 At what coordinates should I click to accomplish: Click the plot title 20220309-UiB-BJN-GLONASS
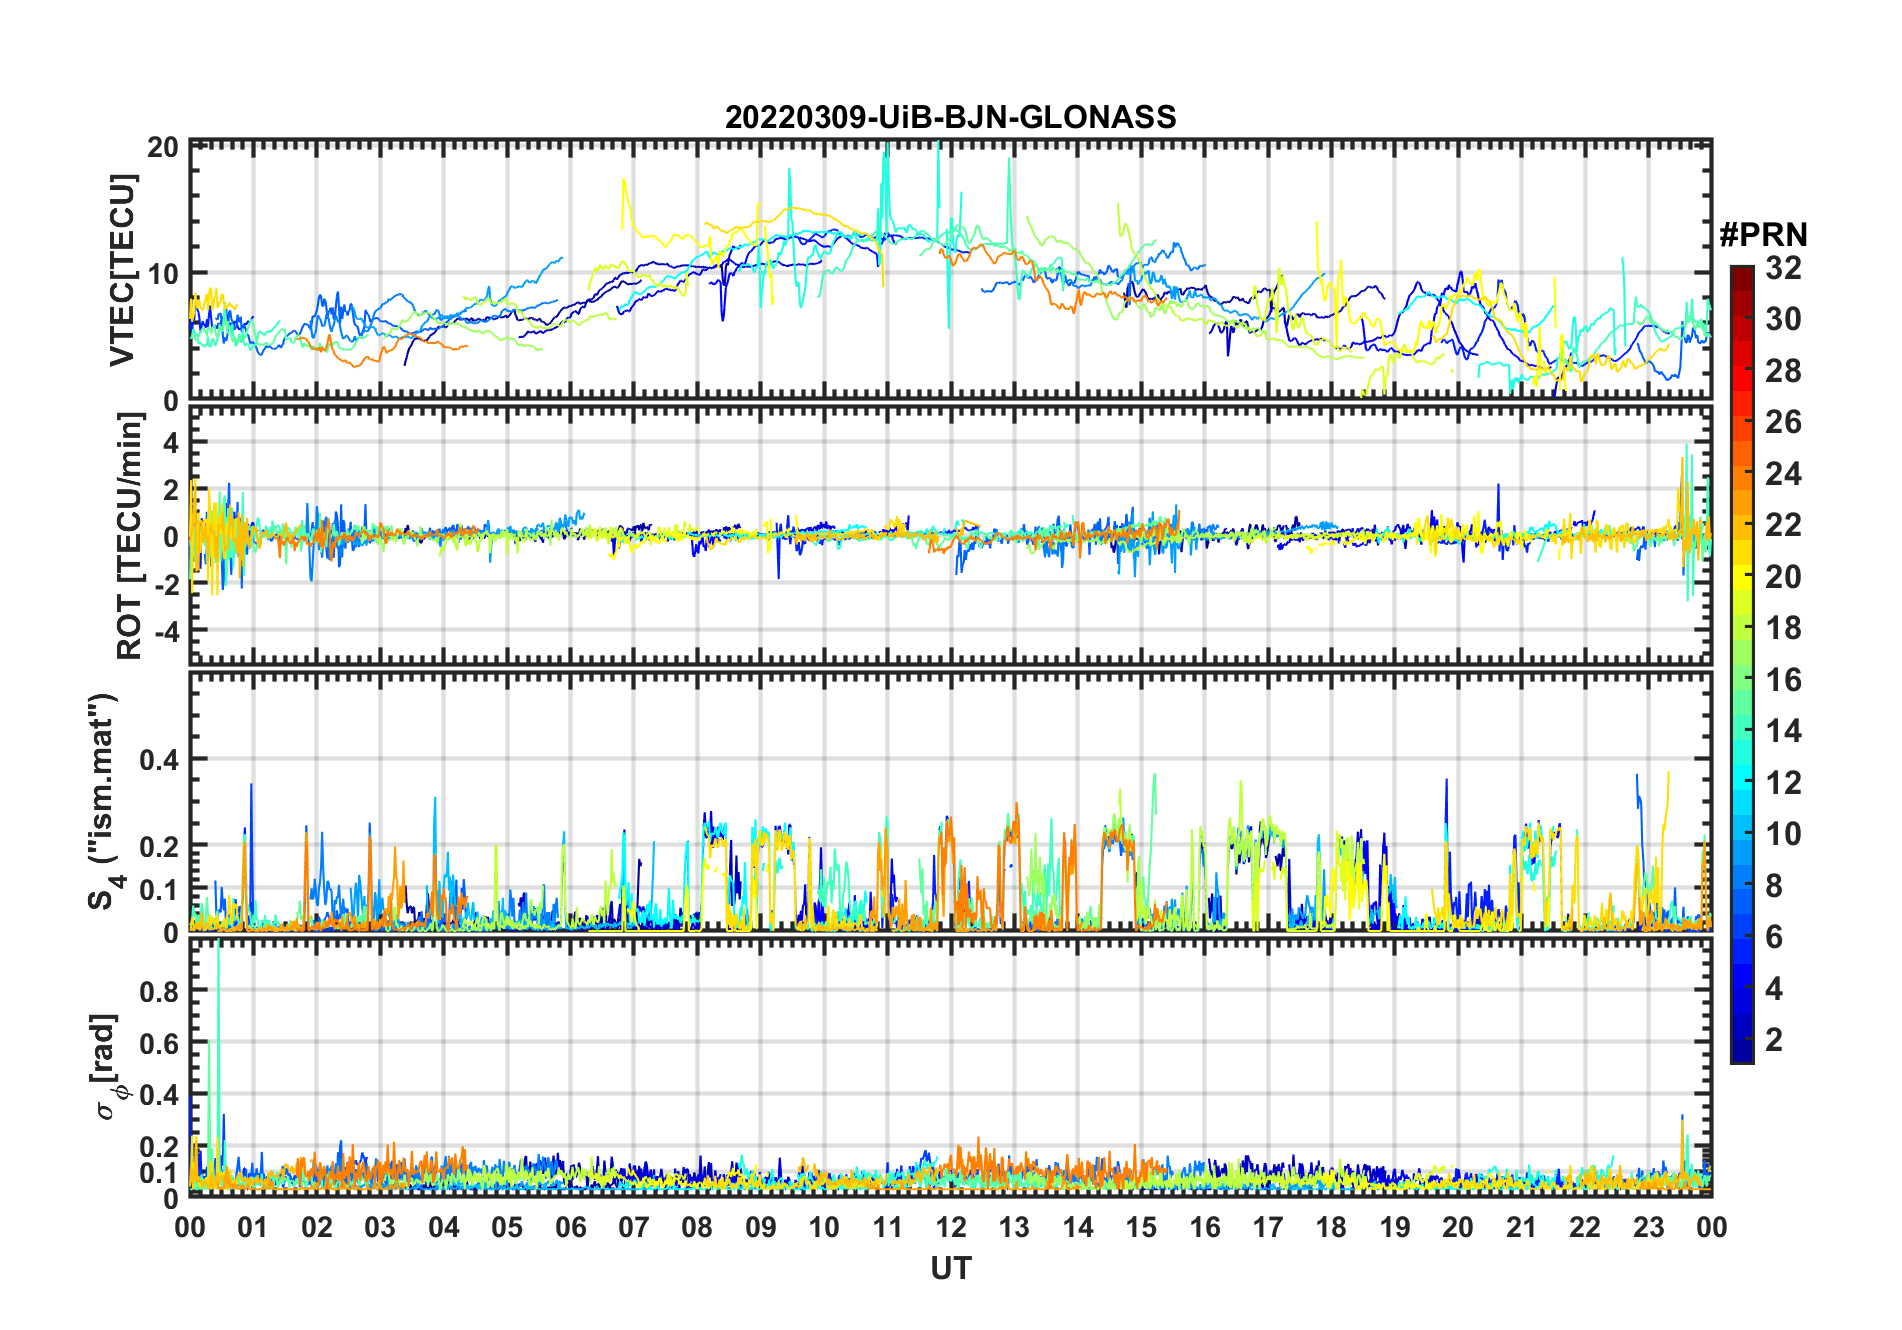pos(950,117)
